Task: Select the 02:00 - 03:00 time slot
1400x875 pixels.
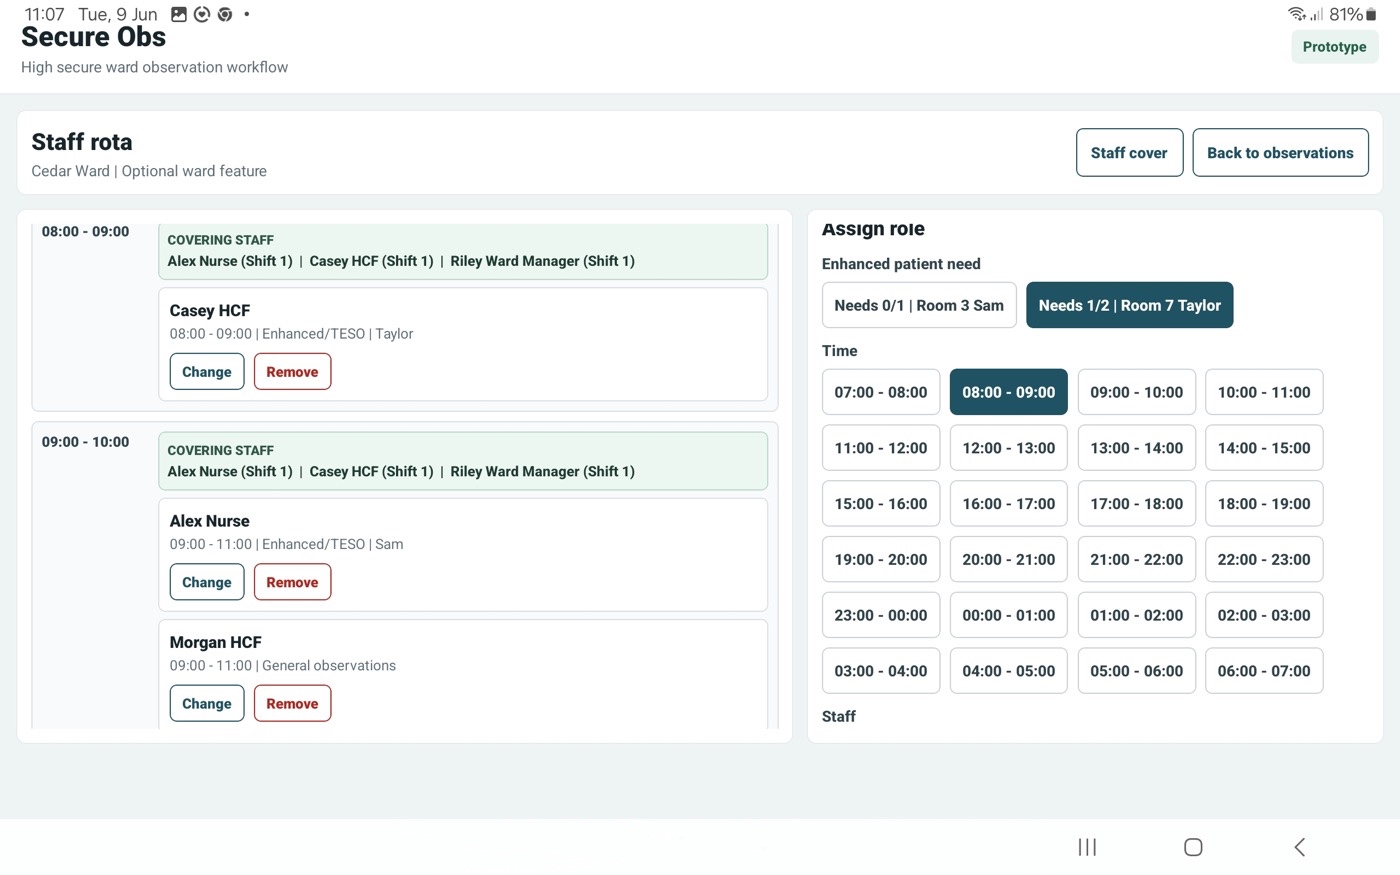Action: (1264, 615)
